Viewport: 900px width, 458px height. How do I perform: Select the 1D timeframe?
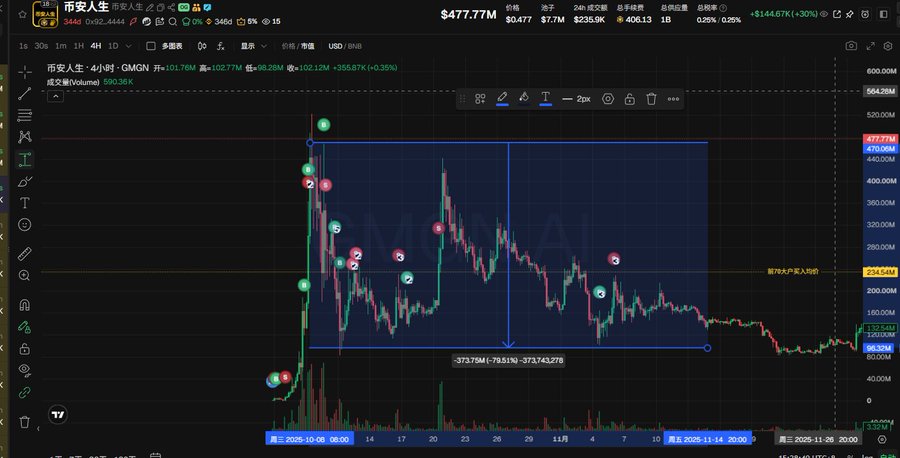pyautogui.click(x=113, y=46)
